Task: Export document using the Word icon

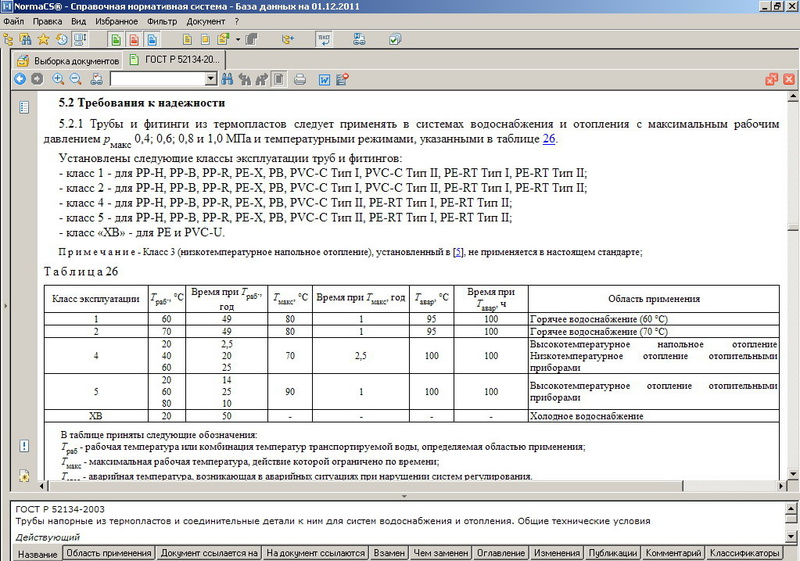Action: point(324,79)
